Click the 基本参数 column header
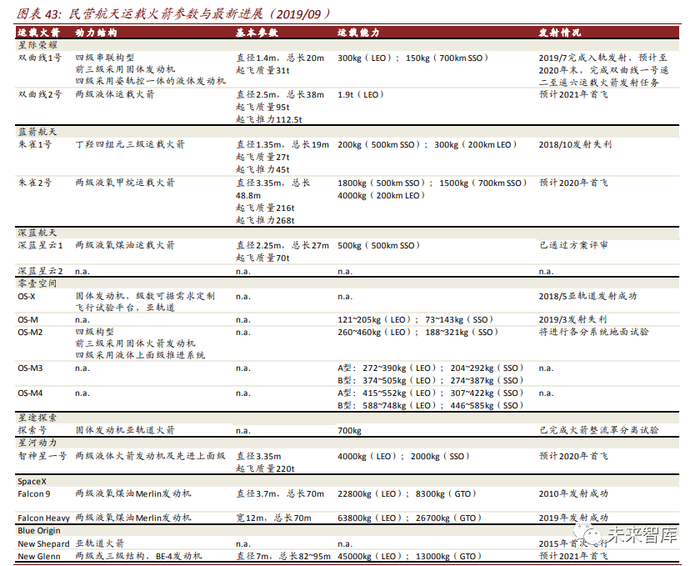 [257, 33]
